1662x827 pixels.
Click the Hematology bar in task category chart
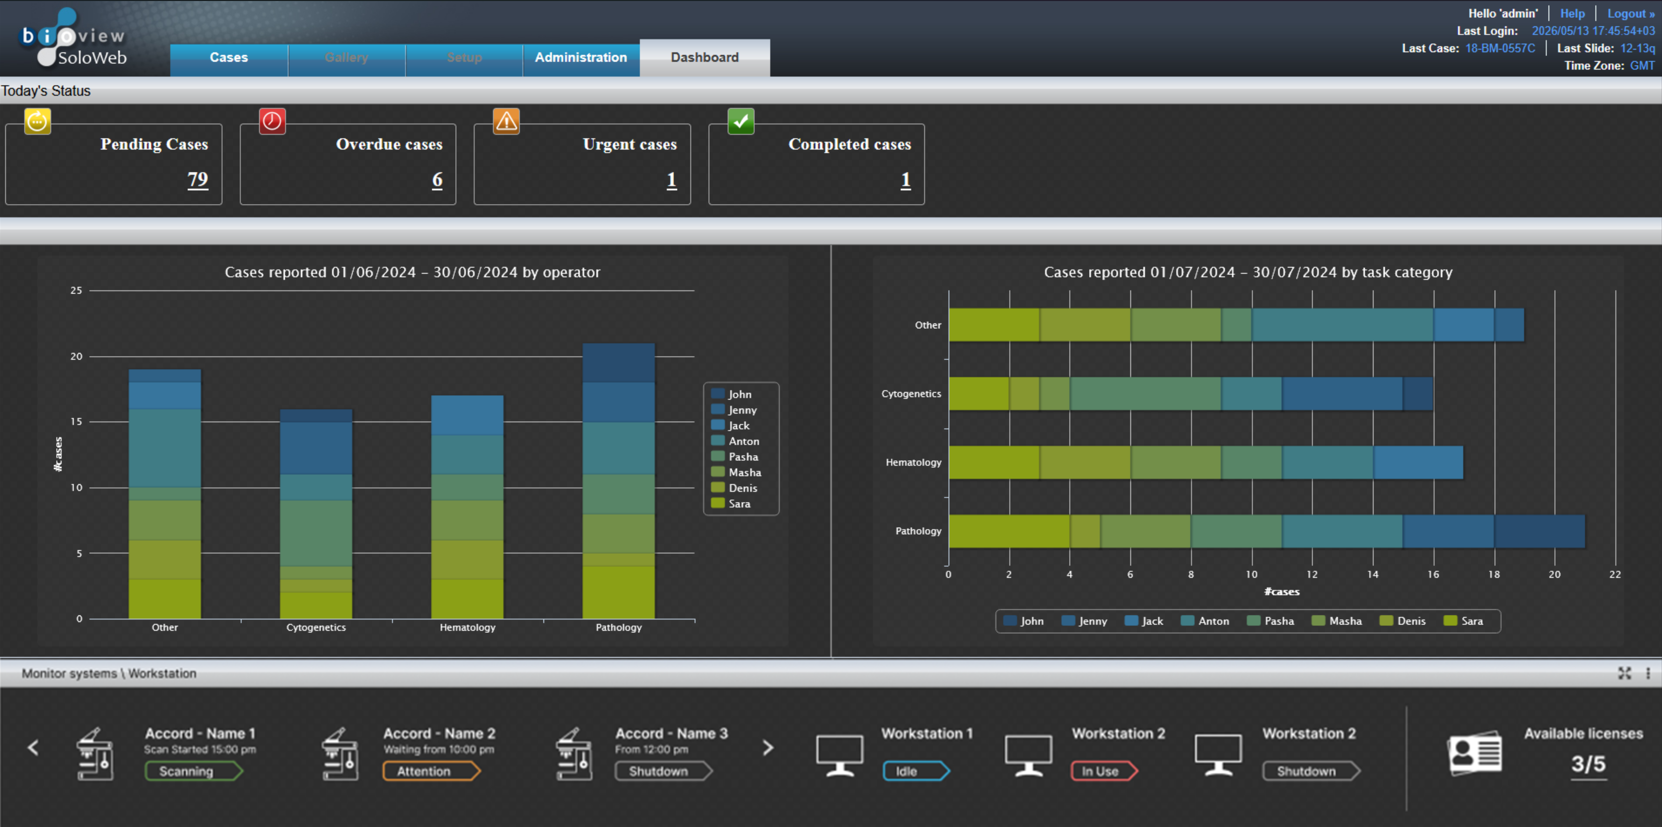click(x=1206, y=463)
